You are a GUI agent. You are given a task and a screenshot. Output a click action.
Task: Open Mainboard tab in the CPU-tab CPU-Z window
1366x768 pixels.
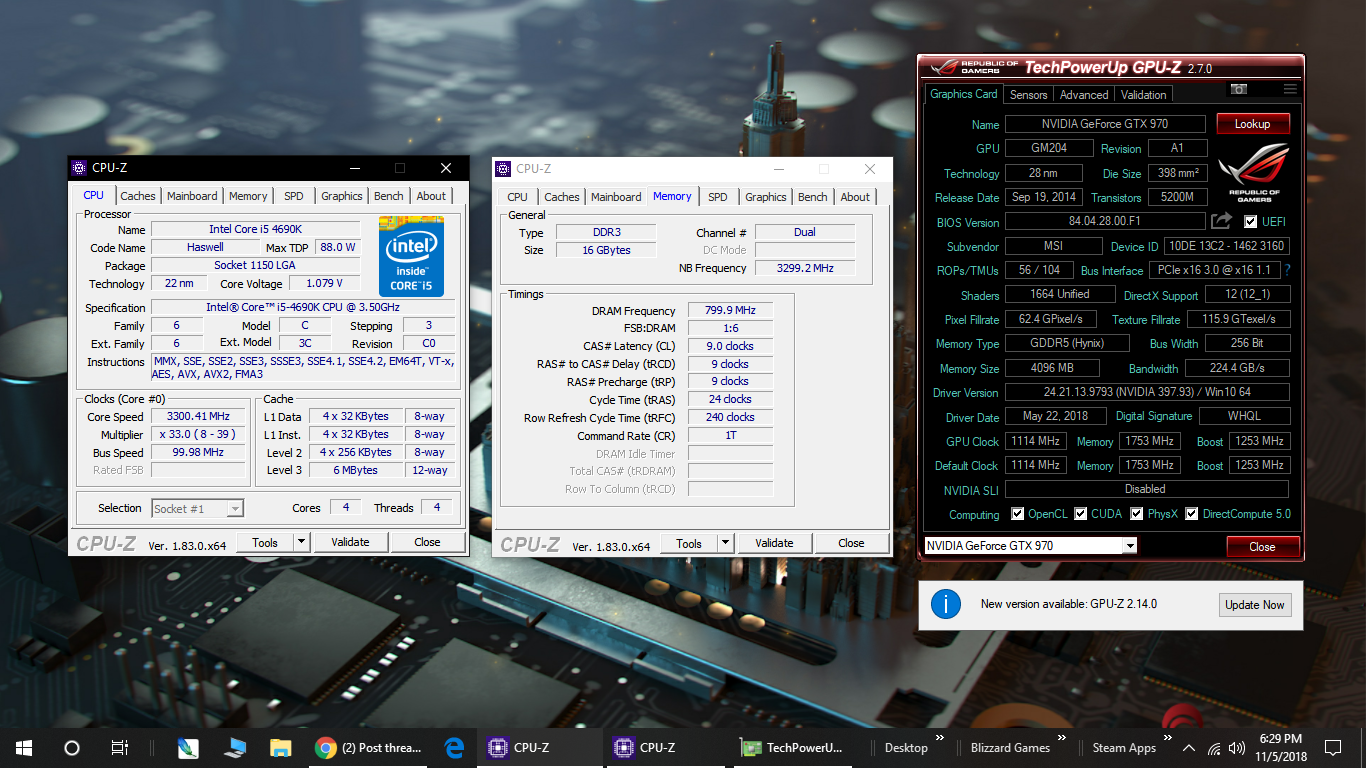click(x=192, y=196)
